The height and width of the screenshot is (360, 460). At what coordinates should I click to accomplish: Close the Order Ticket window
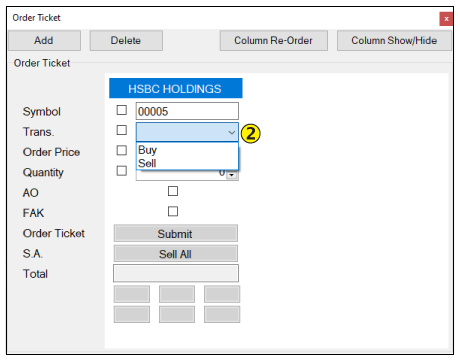click(446, 19)
